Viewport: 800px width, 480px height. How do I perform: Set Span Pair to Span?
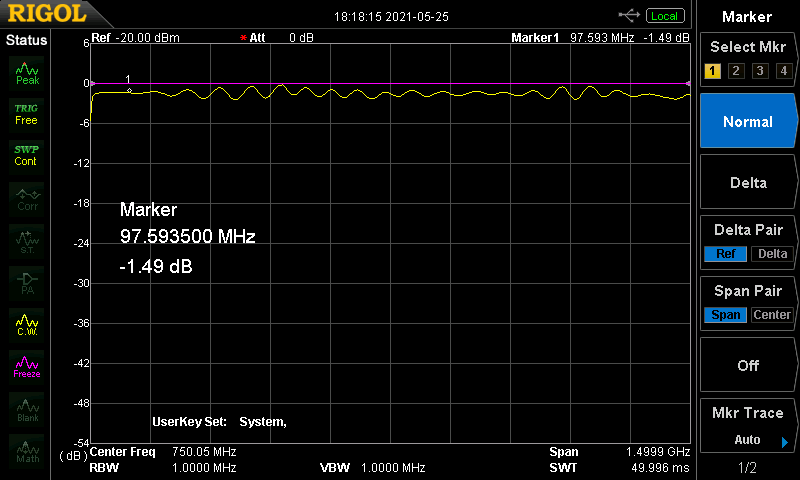(726, 315)
